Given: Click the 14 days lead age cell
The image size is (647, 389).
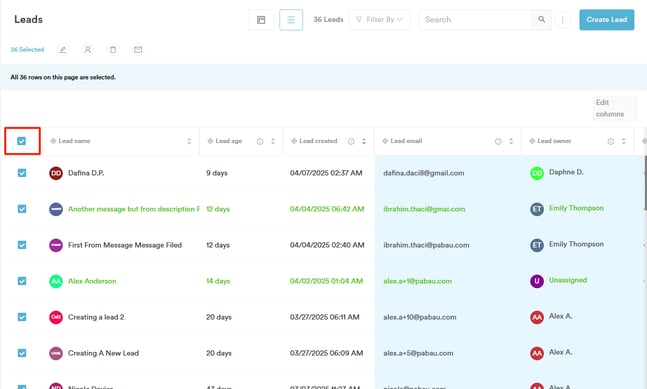Looking at the screenshot, I should coord(218,281).
